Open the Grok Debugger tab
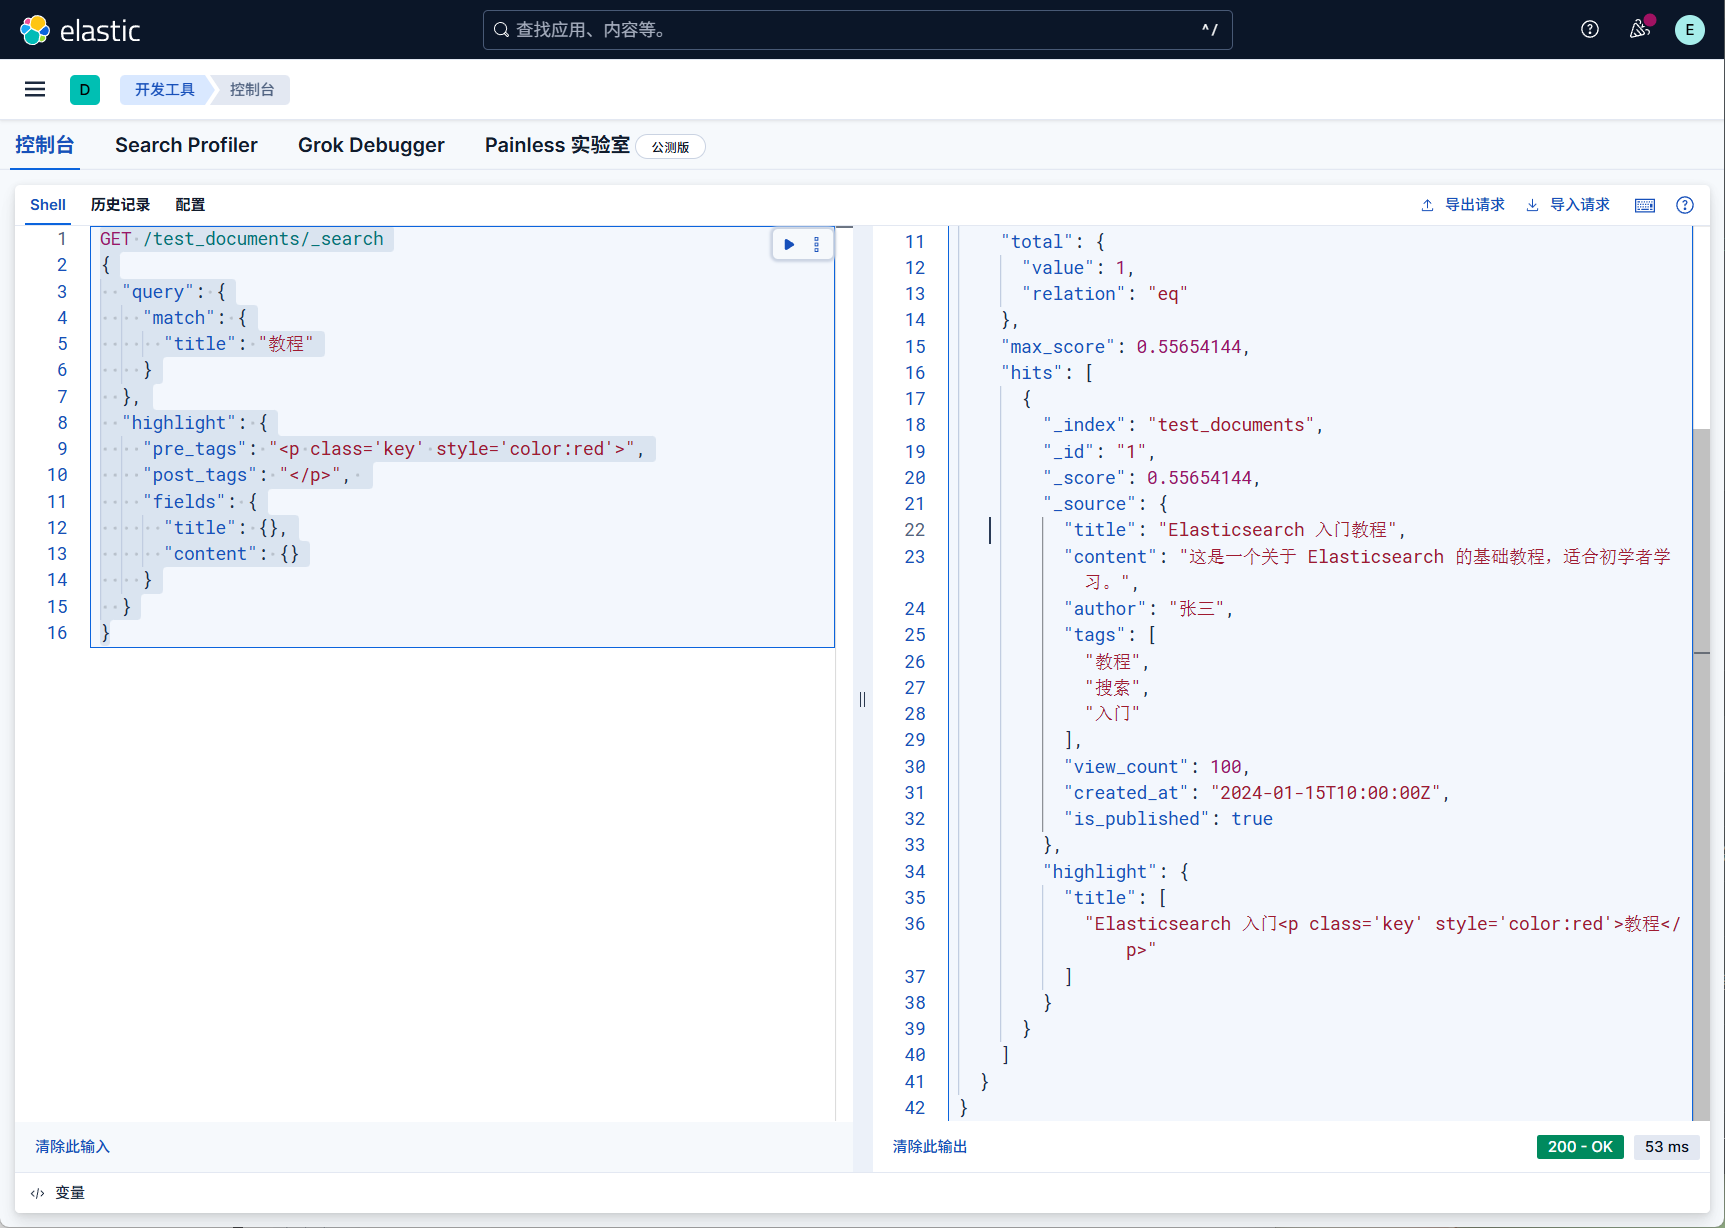Viewport: 1725px width, 1228px height. pyautogui.click(x=371, y=145)
